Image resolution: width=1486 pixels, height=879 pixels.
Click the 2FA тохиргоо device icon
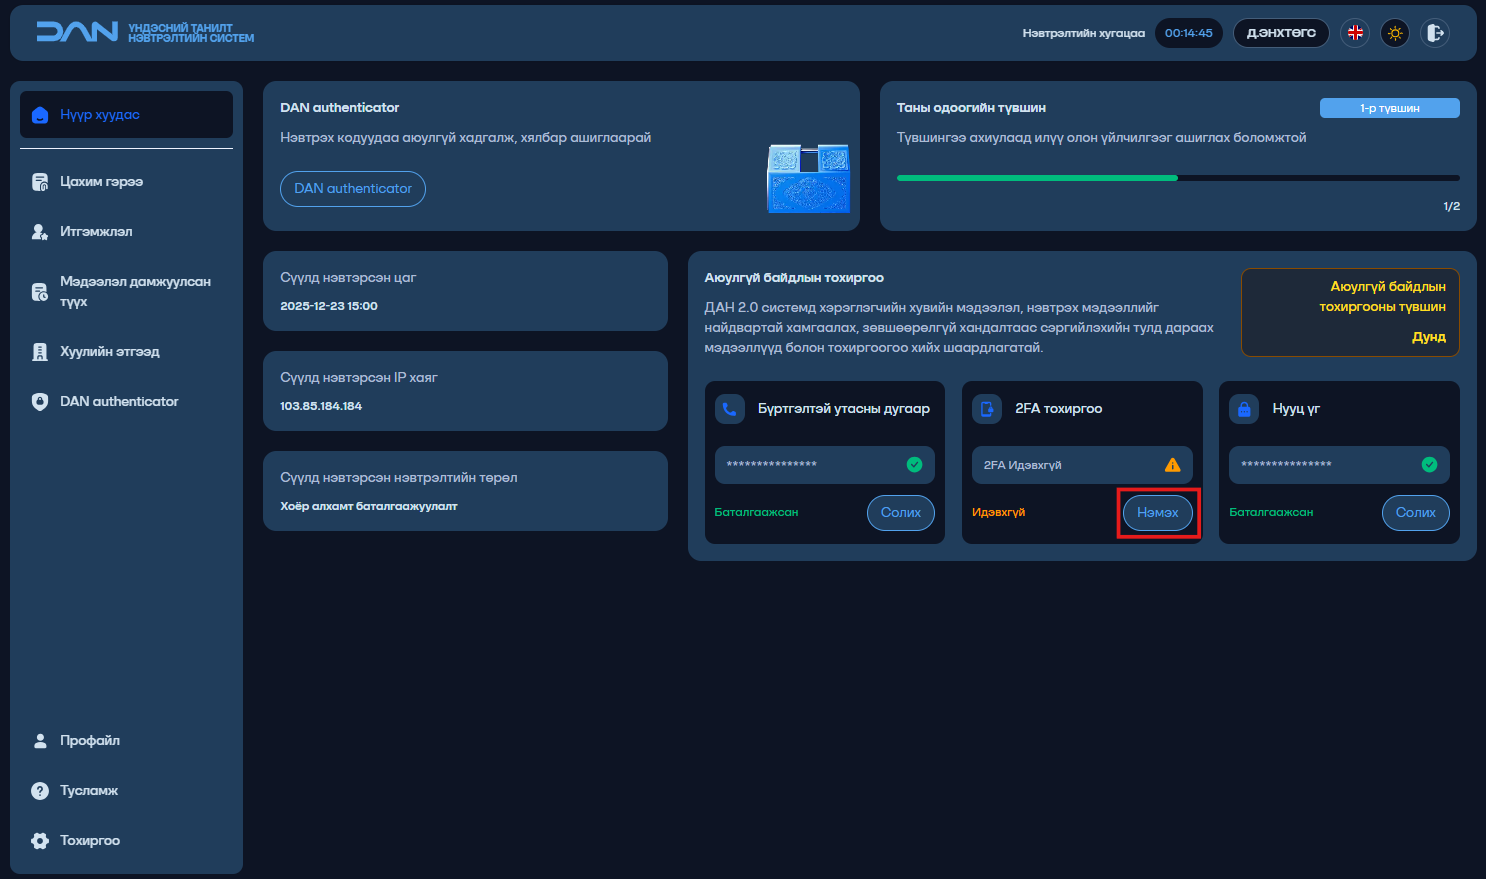[x=987, y=409]
